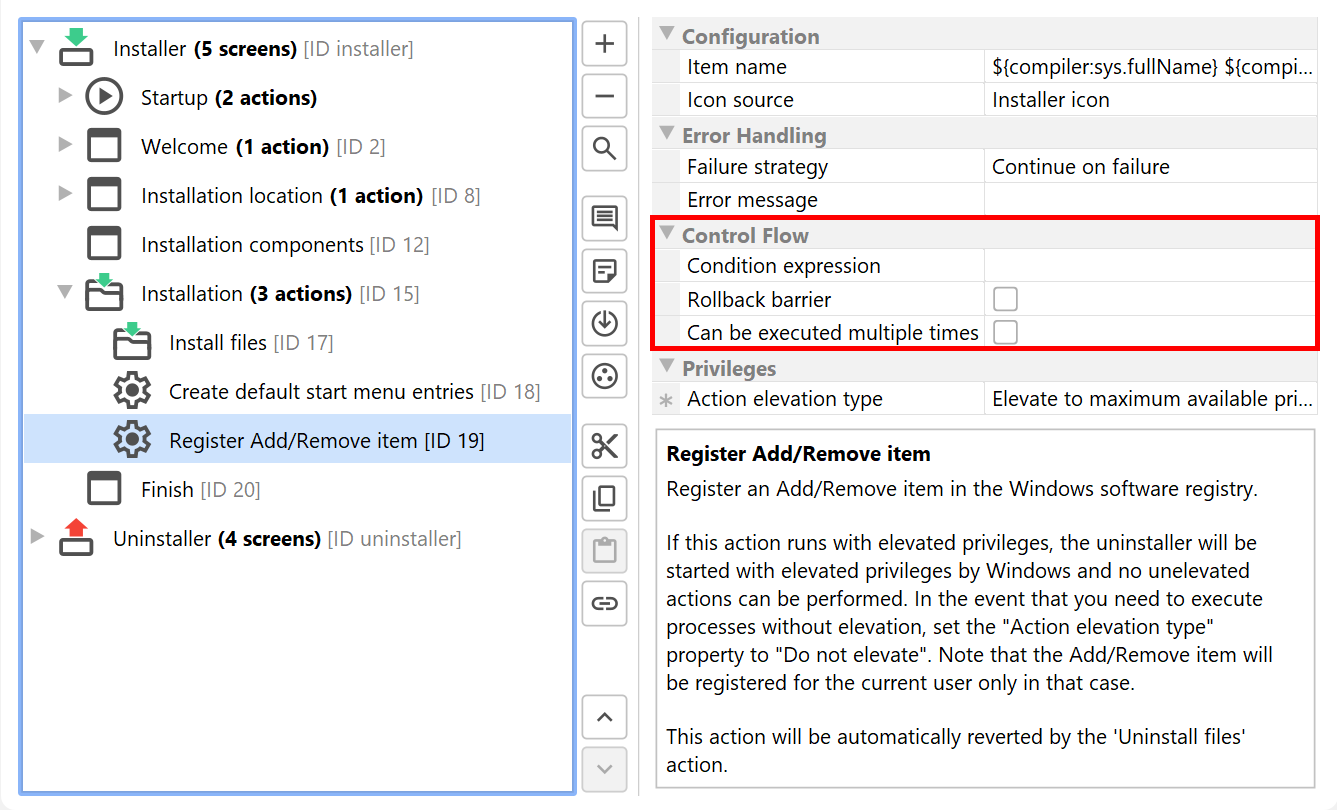
Task: Click the Move Up arrow button
Action: pyautogui.click(x=604, y=717)
